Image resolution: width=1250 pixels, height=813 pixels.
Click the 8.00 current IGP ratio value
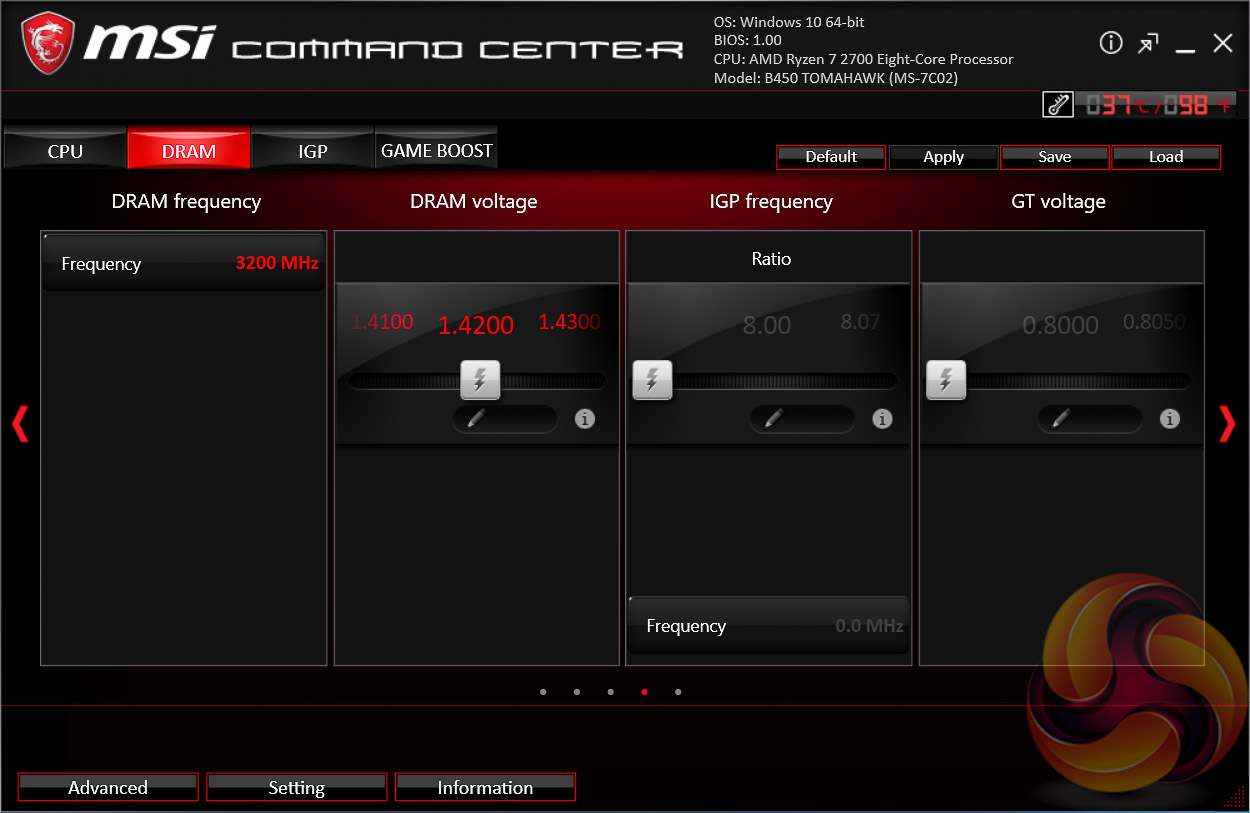click(767, 325)
